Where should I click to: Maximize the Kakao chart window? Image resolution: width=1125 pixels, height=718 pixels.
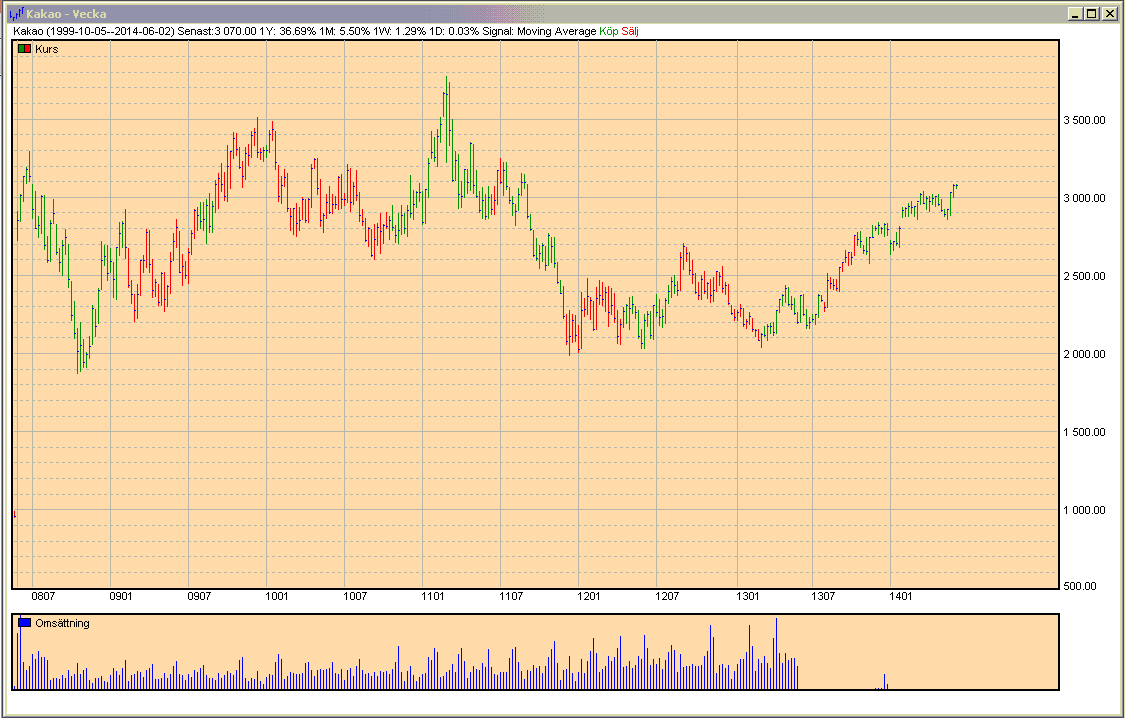coord(1091,14)
